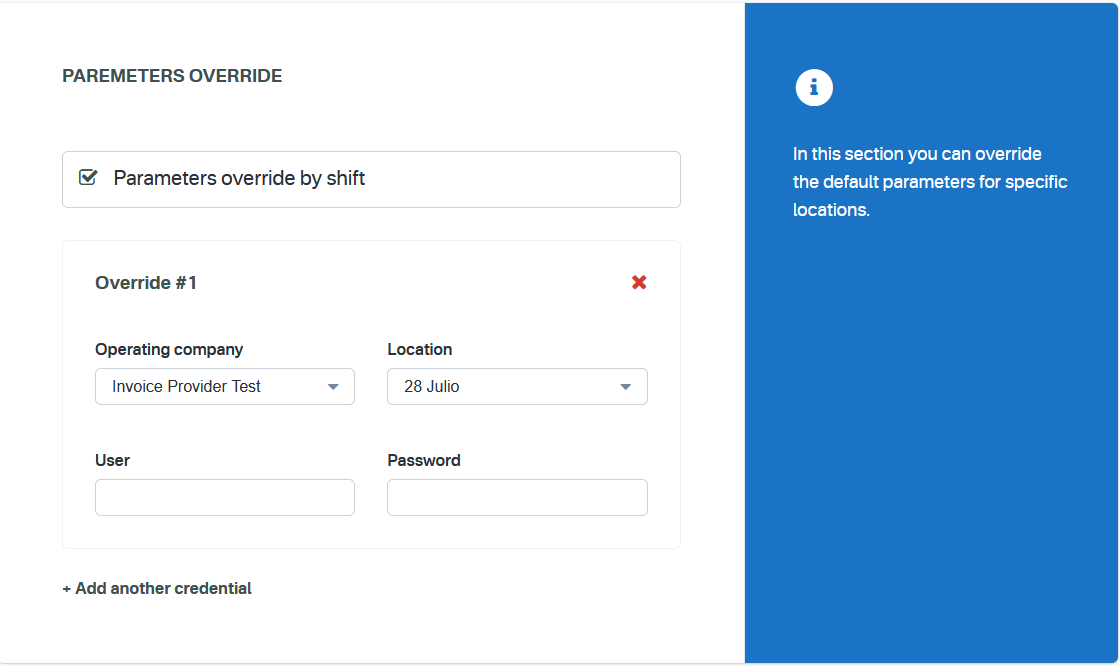The image size is (1120, 666).
Task: Select the Override #1 section header
Action: (x=146, y=282)
